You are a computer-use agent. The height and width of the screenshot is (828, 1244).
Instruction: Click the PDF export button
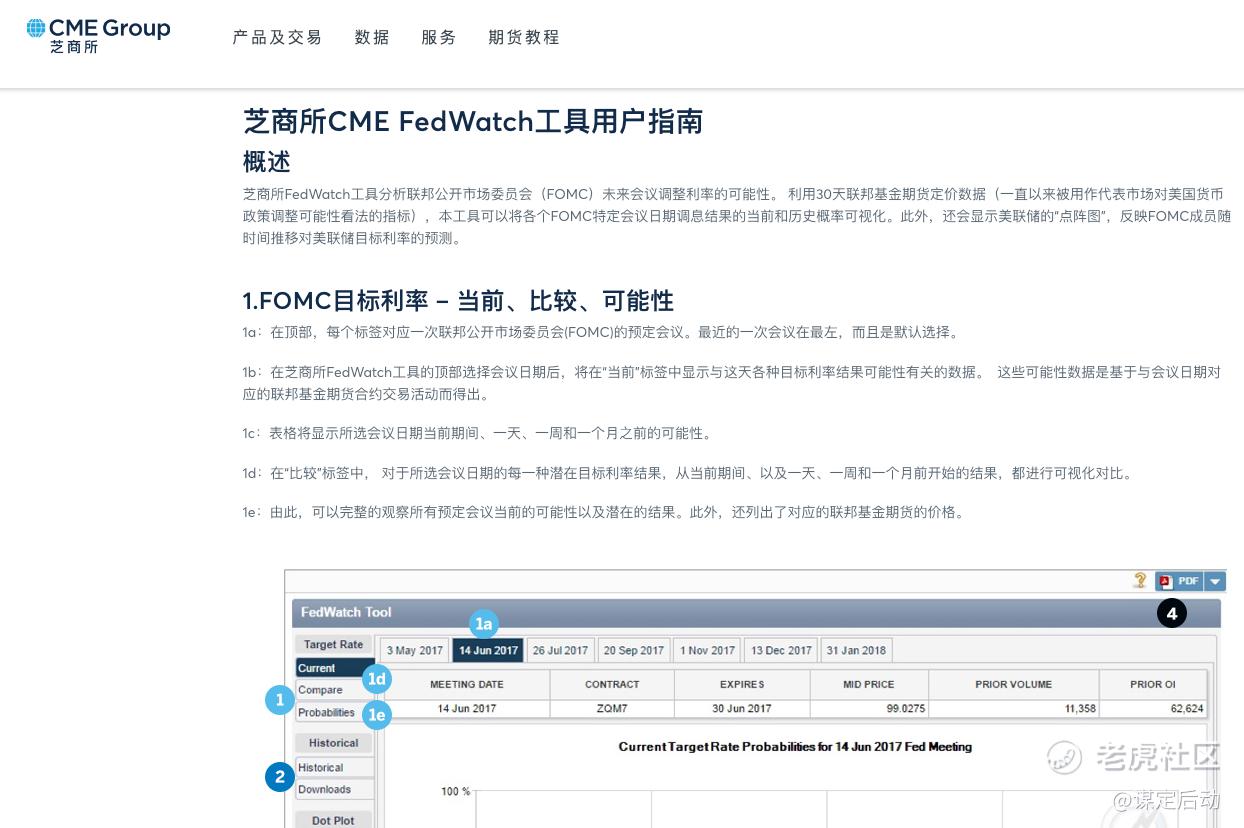point(1179,581)
